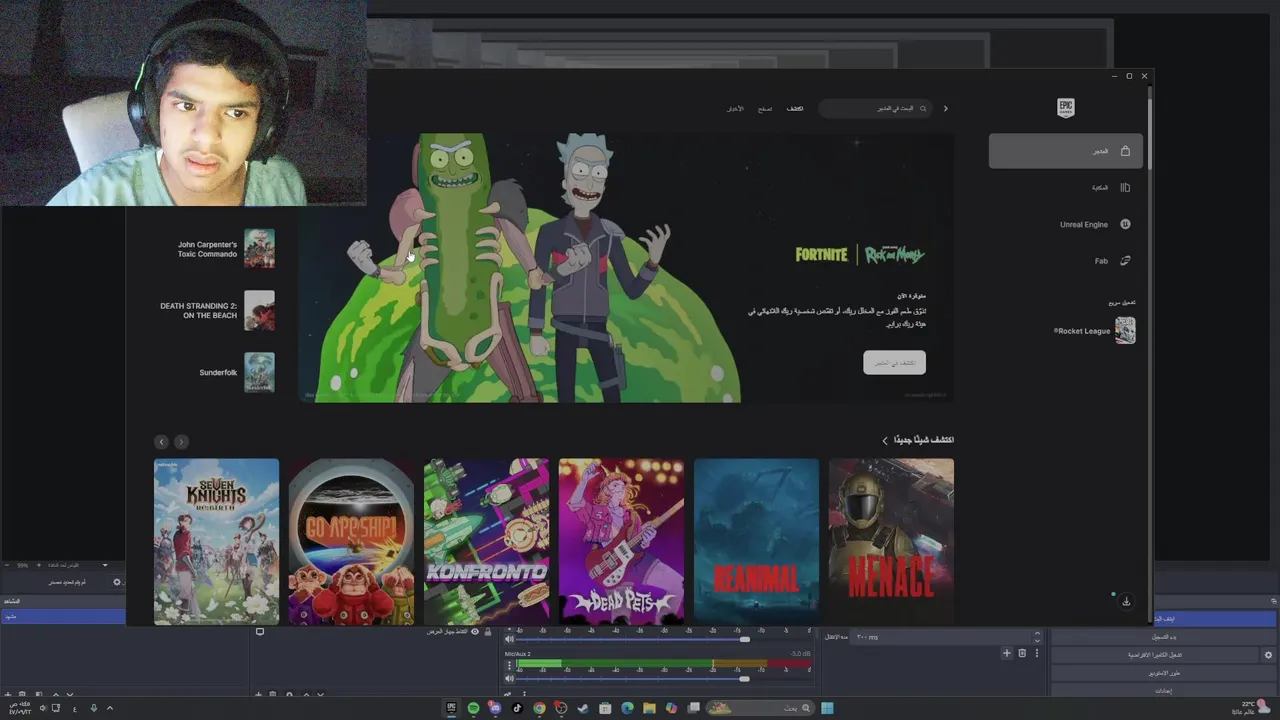
Task: Open the Dead Pets game card
Action: point(621,541)
